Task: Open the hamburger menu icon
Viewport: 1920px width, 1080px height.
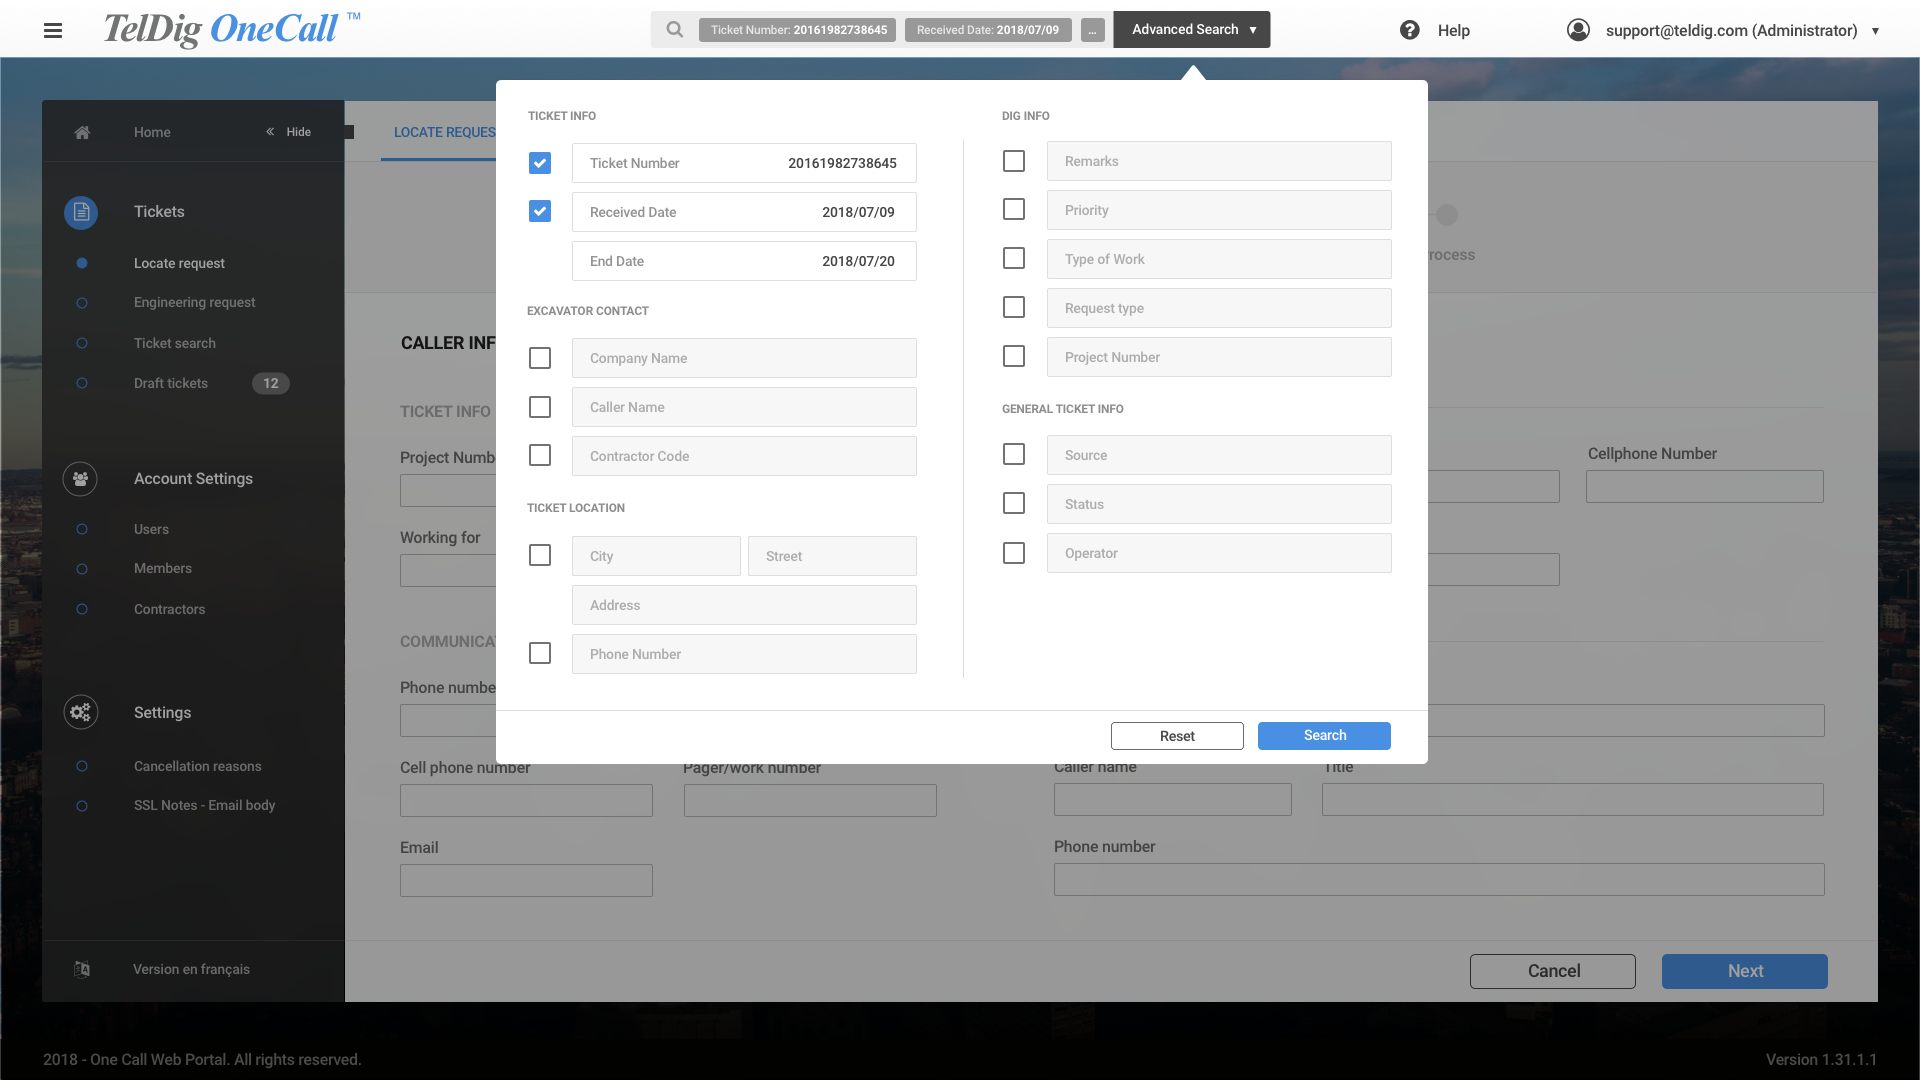Action: (x=53, y=30)
